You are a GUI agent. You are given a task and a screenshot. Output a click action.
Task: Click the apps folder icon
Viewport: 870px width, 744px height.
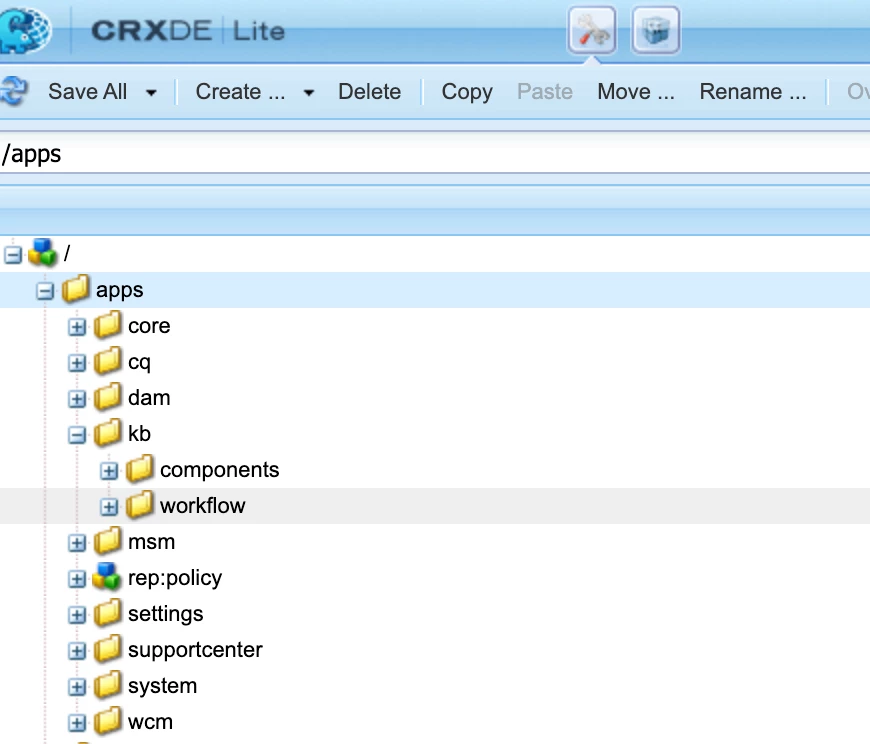click(75, 289)
